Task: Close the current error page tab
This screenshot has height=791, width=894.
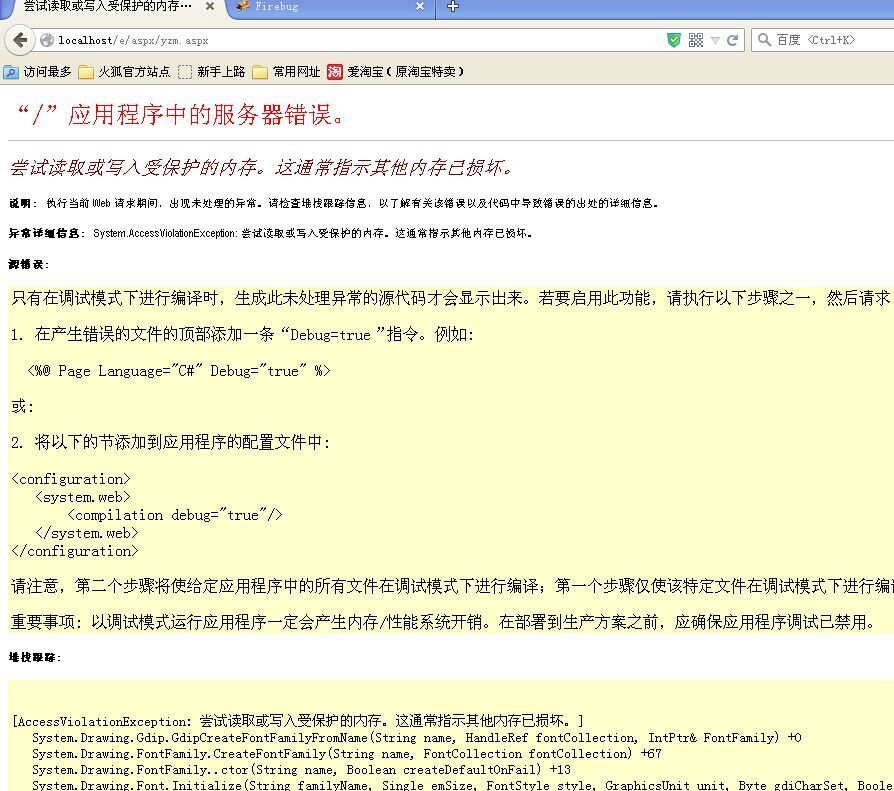Action: point(210,7)
